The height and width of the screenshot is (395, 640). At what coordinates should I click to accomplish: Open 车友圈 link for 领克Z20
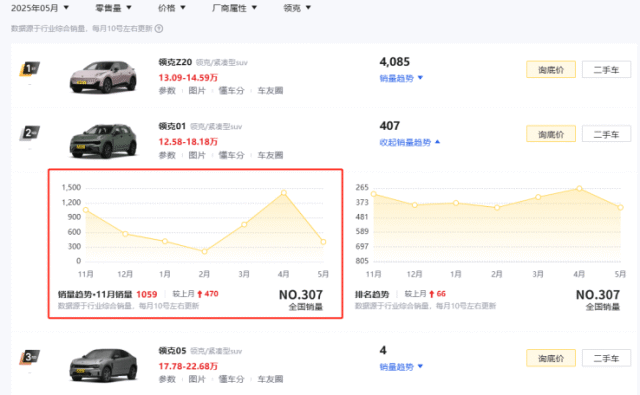click(x=270, y=91)
